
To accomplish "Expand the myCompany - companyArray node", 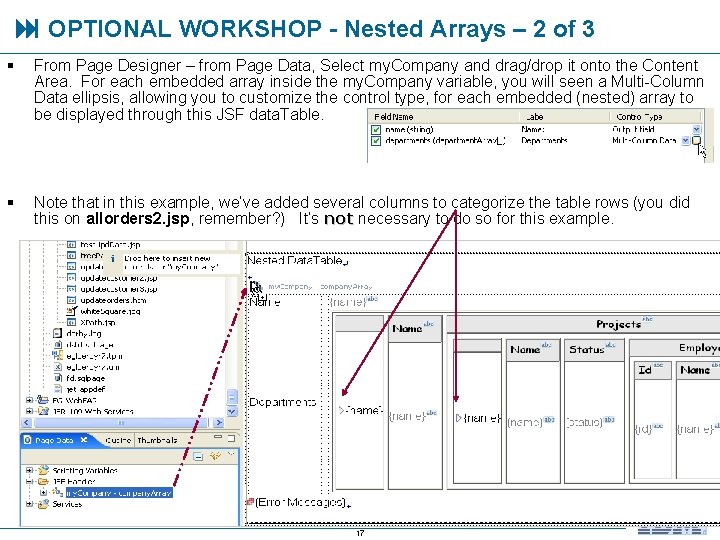I will point(44,493).
